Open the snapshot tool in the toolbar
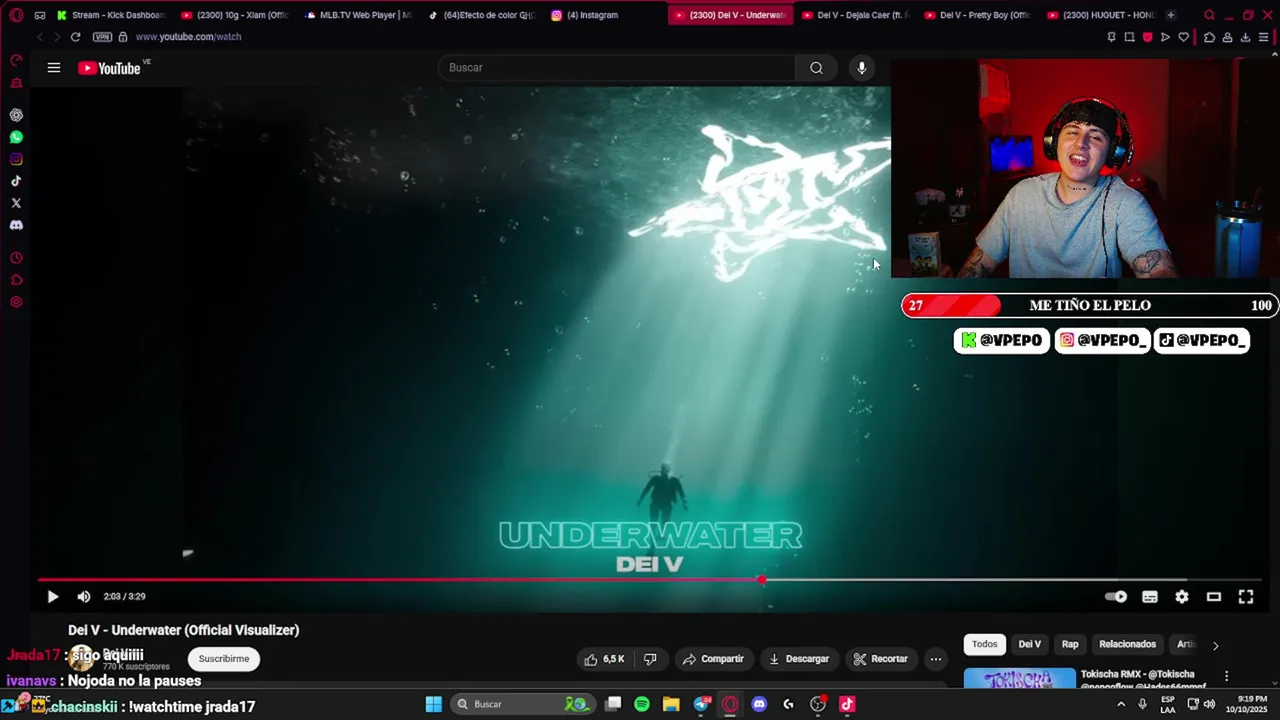1280x720 pixels. point(1129,37)
